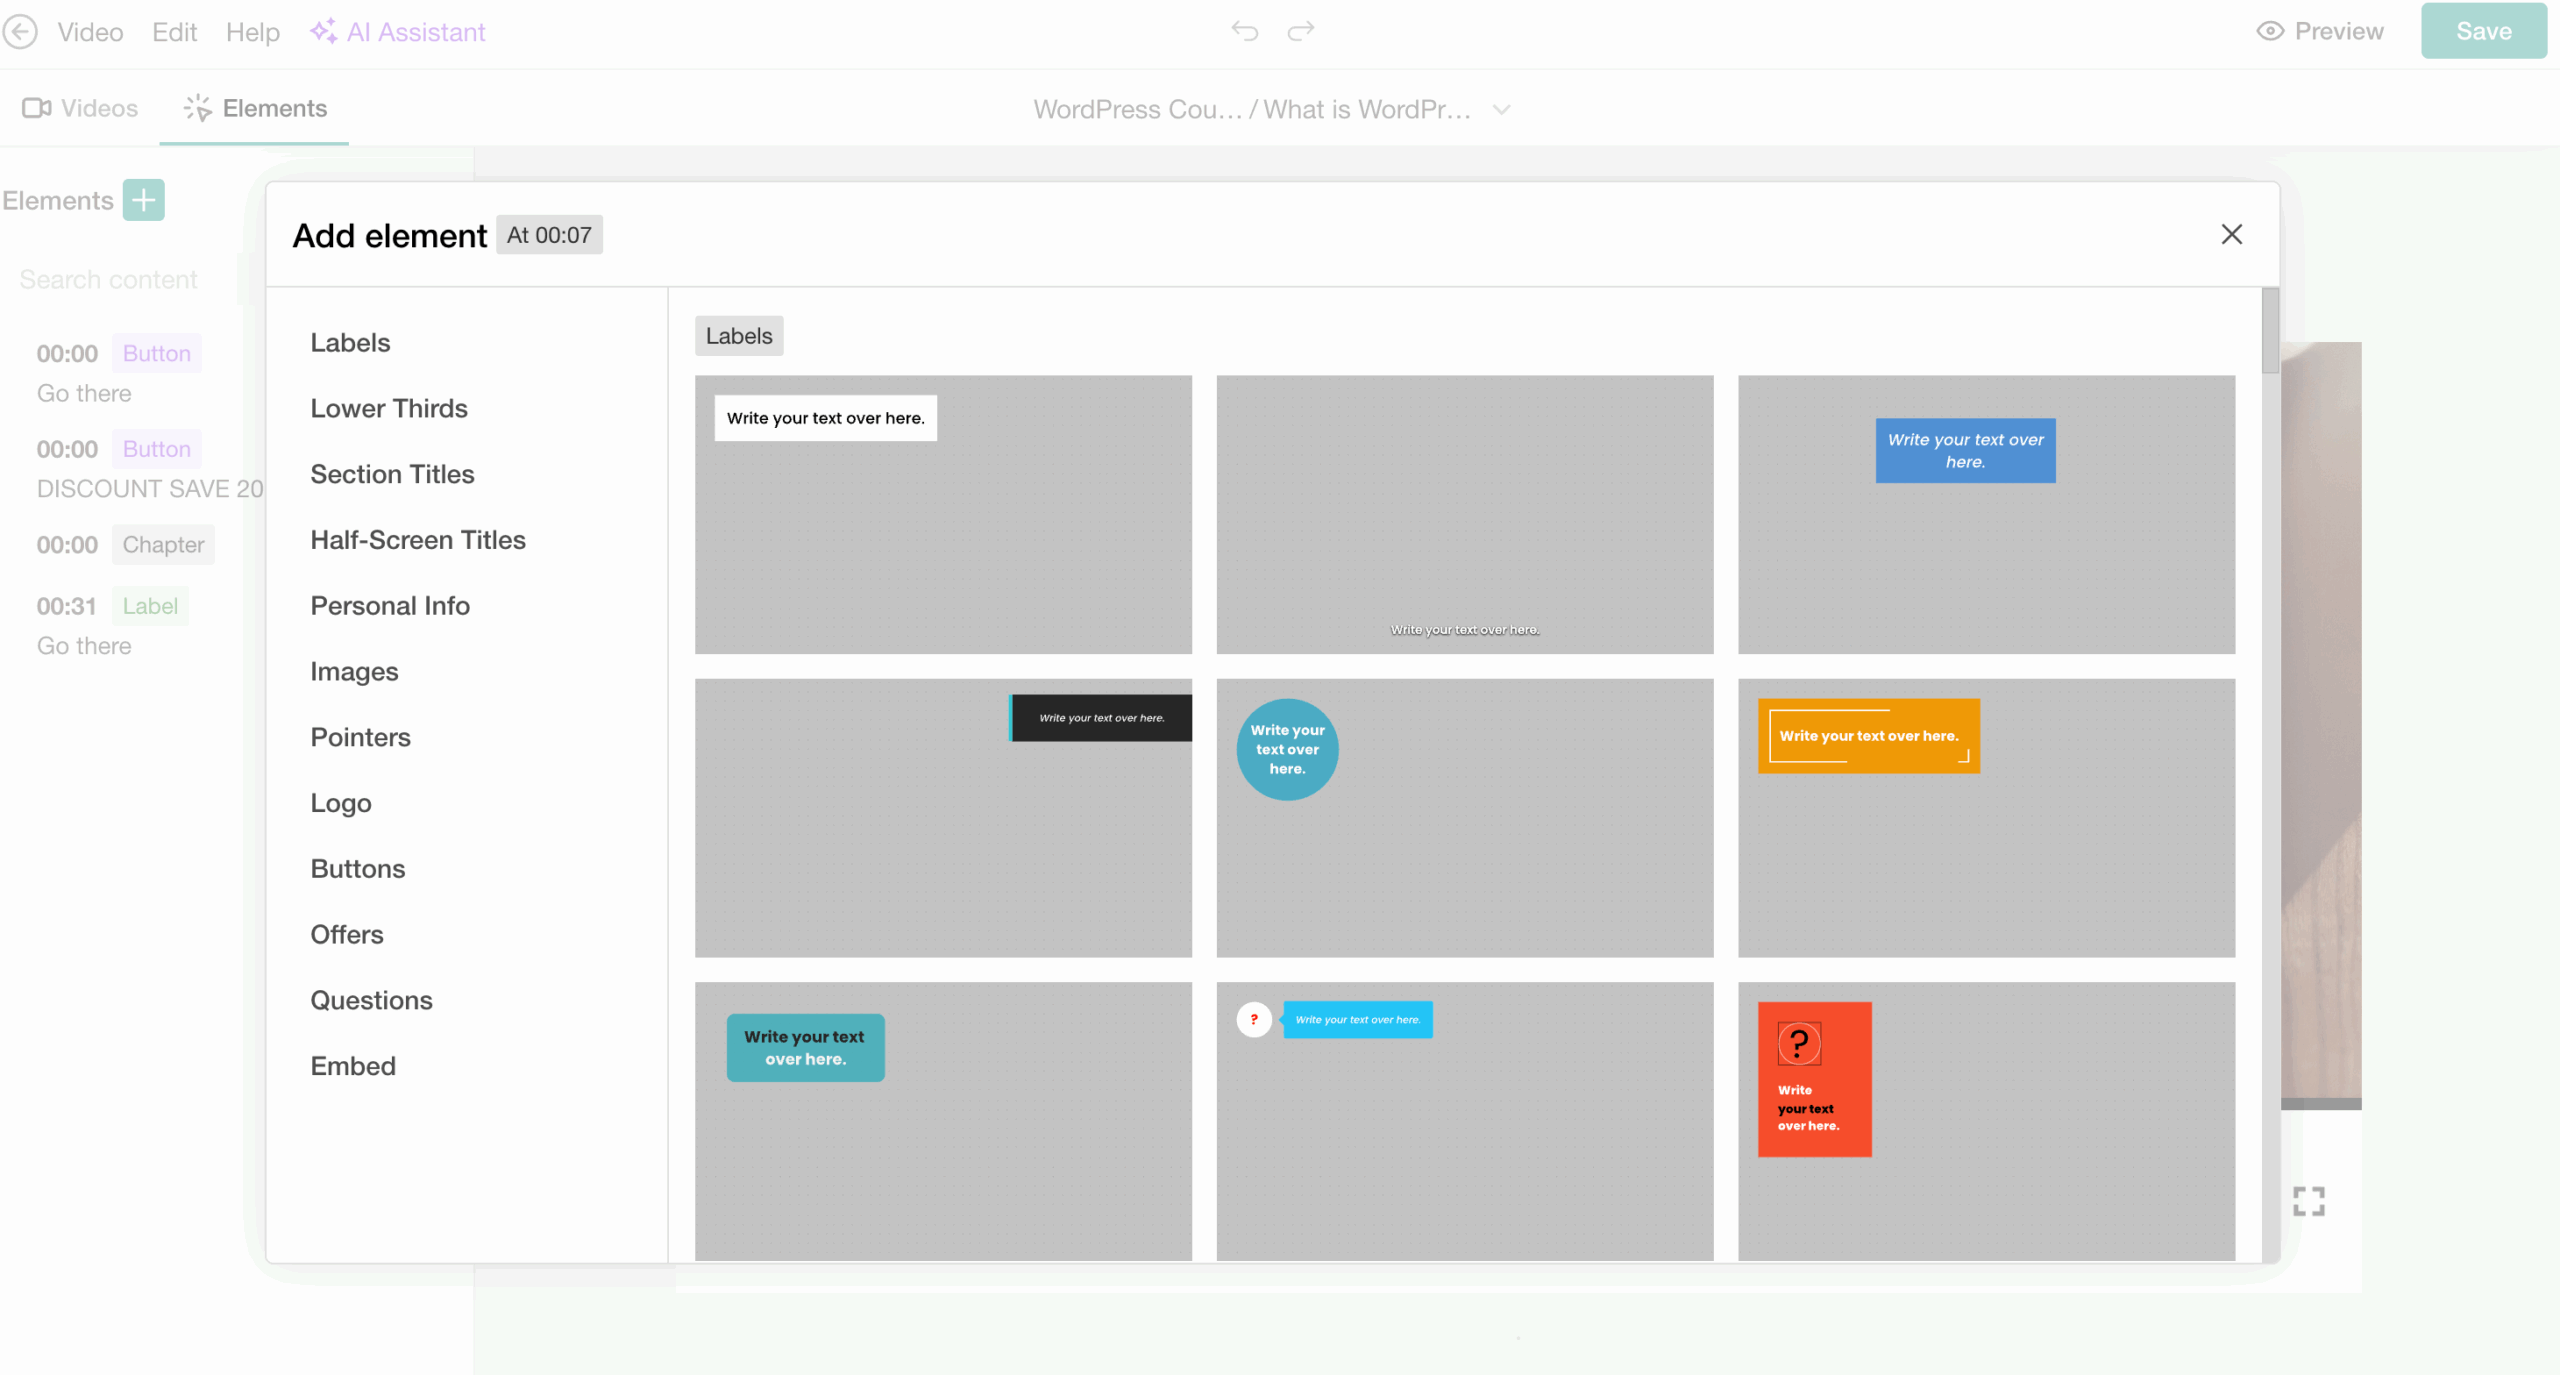Image resolution: width=2560 pixels, height=1375 pixels.
Task: Launch the AI Assistant
Action: tap(398, 31)
